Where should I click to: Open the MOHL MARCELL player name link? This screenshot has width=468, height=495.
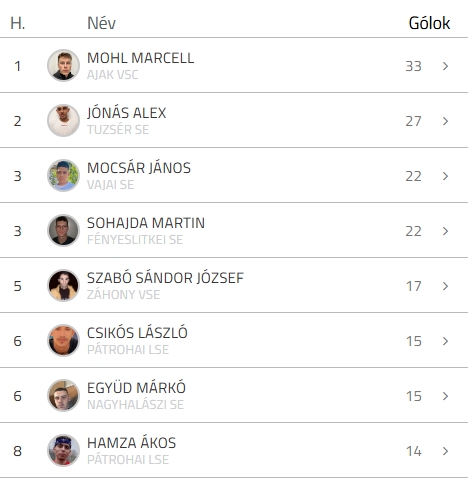[x=140, y=58]
